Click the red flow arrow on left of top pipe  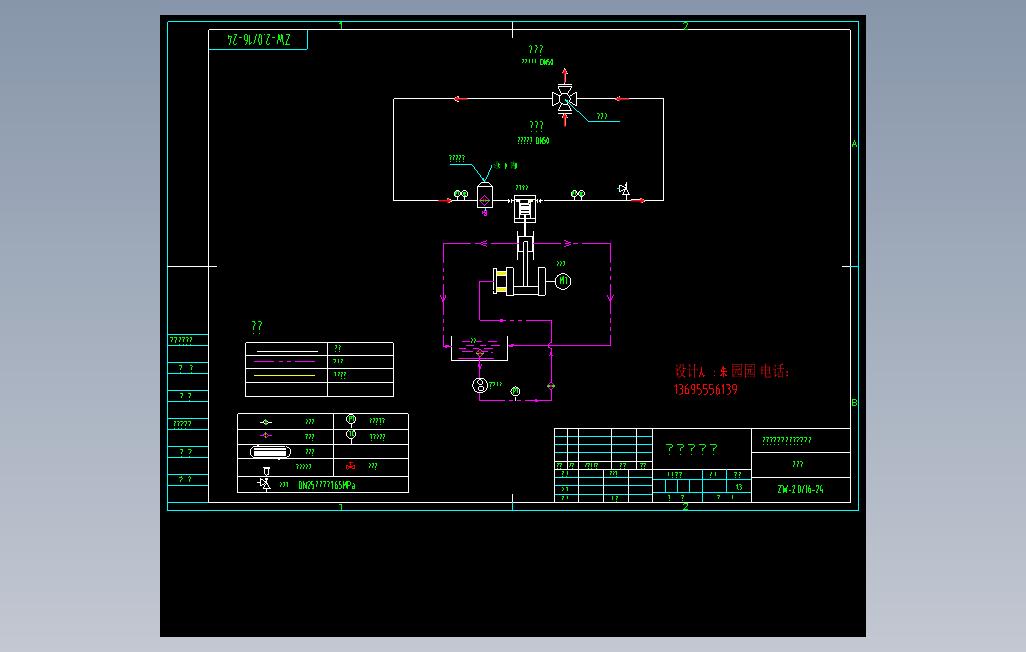coord(460,99)
